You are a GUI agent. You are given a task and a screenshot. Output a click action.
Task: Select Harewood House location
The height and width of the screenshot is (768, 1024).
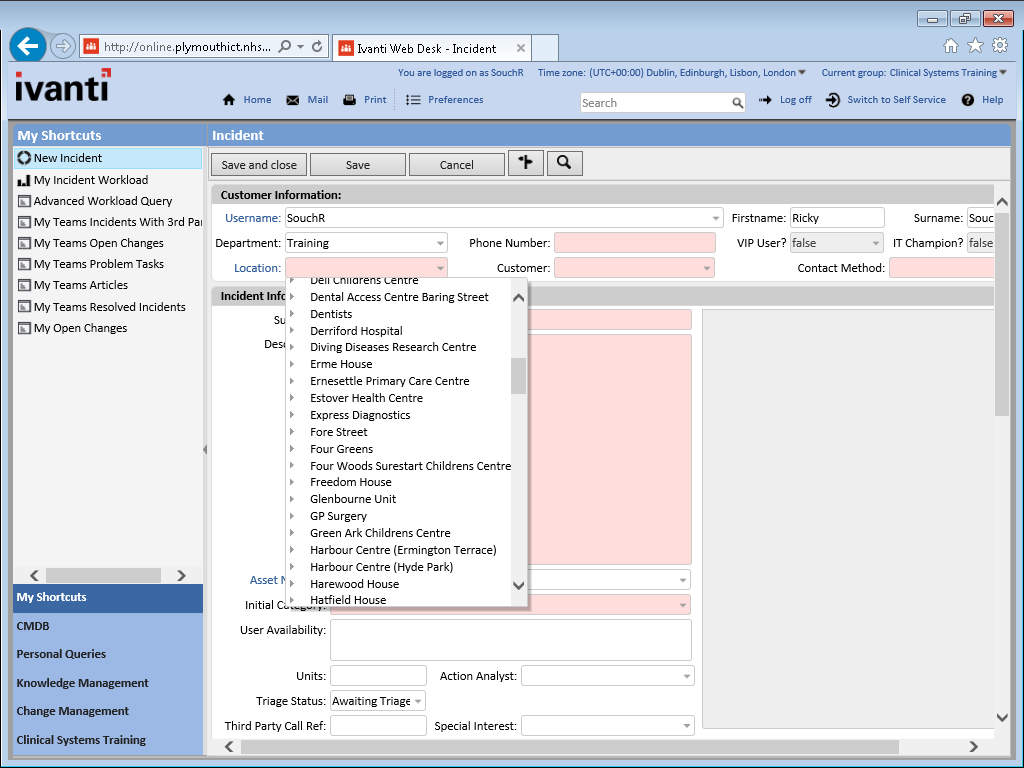[355, 584]
